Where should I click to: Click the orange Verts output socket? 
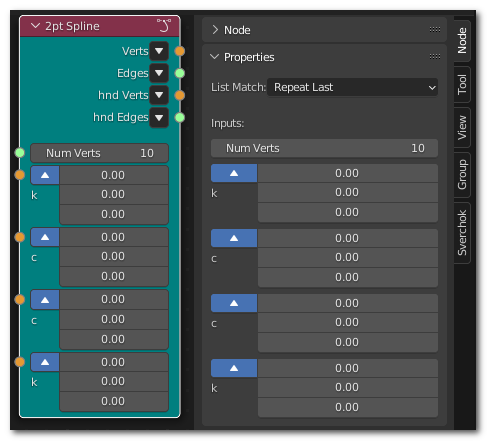(x=180, y=51)
